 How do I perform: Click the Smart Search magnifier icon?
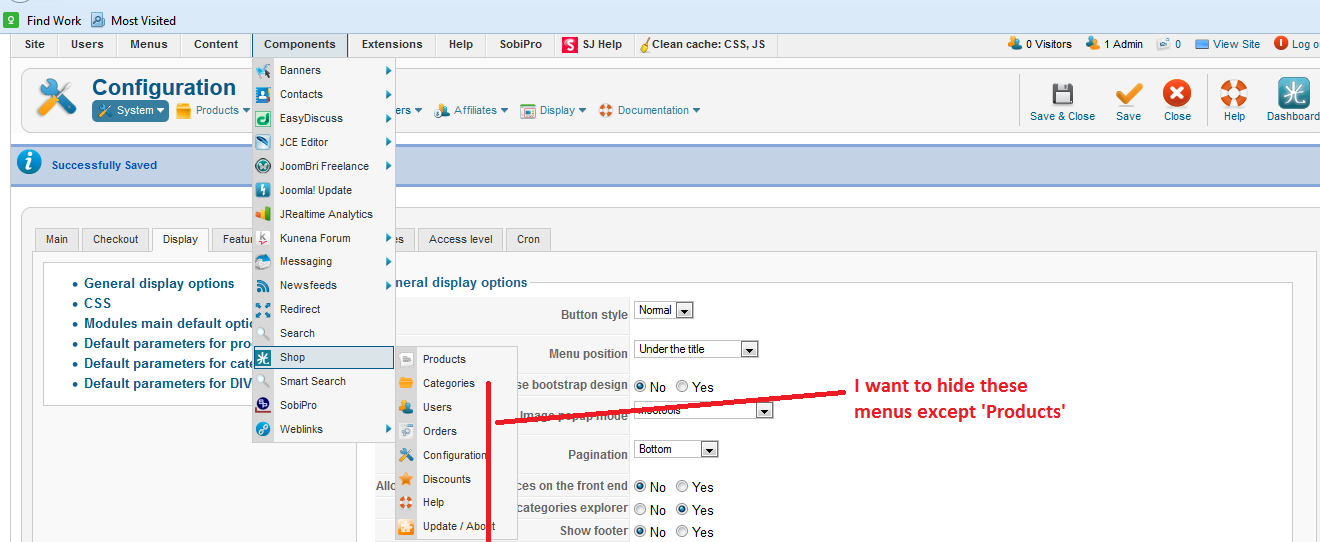[x=263, y=382]
